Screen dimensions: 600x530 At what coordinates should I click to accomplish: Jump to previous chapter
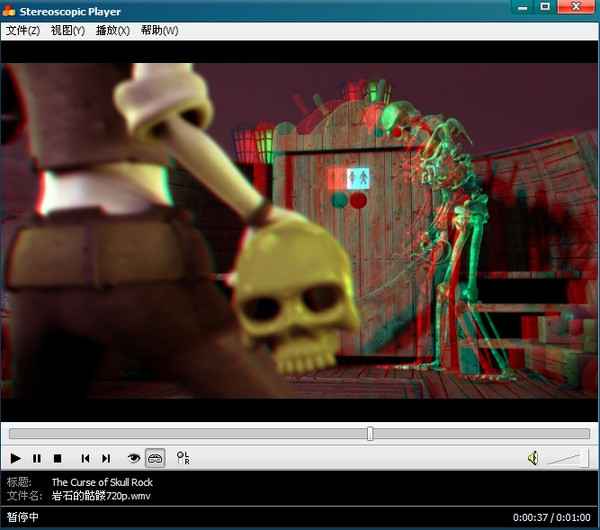coord(85,458)
